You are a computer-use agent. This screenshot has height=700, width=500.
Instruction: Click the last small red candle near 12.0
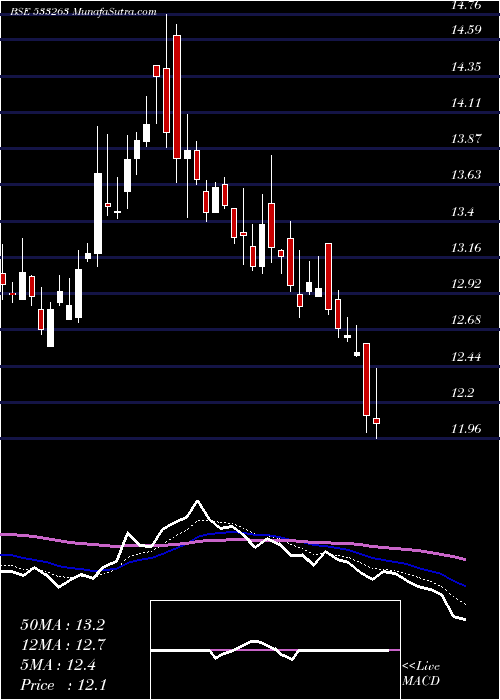tap(376, 421)
